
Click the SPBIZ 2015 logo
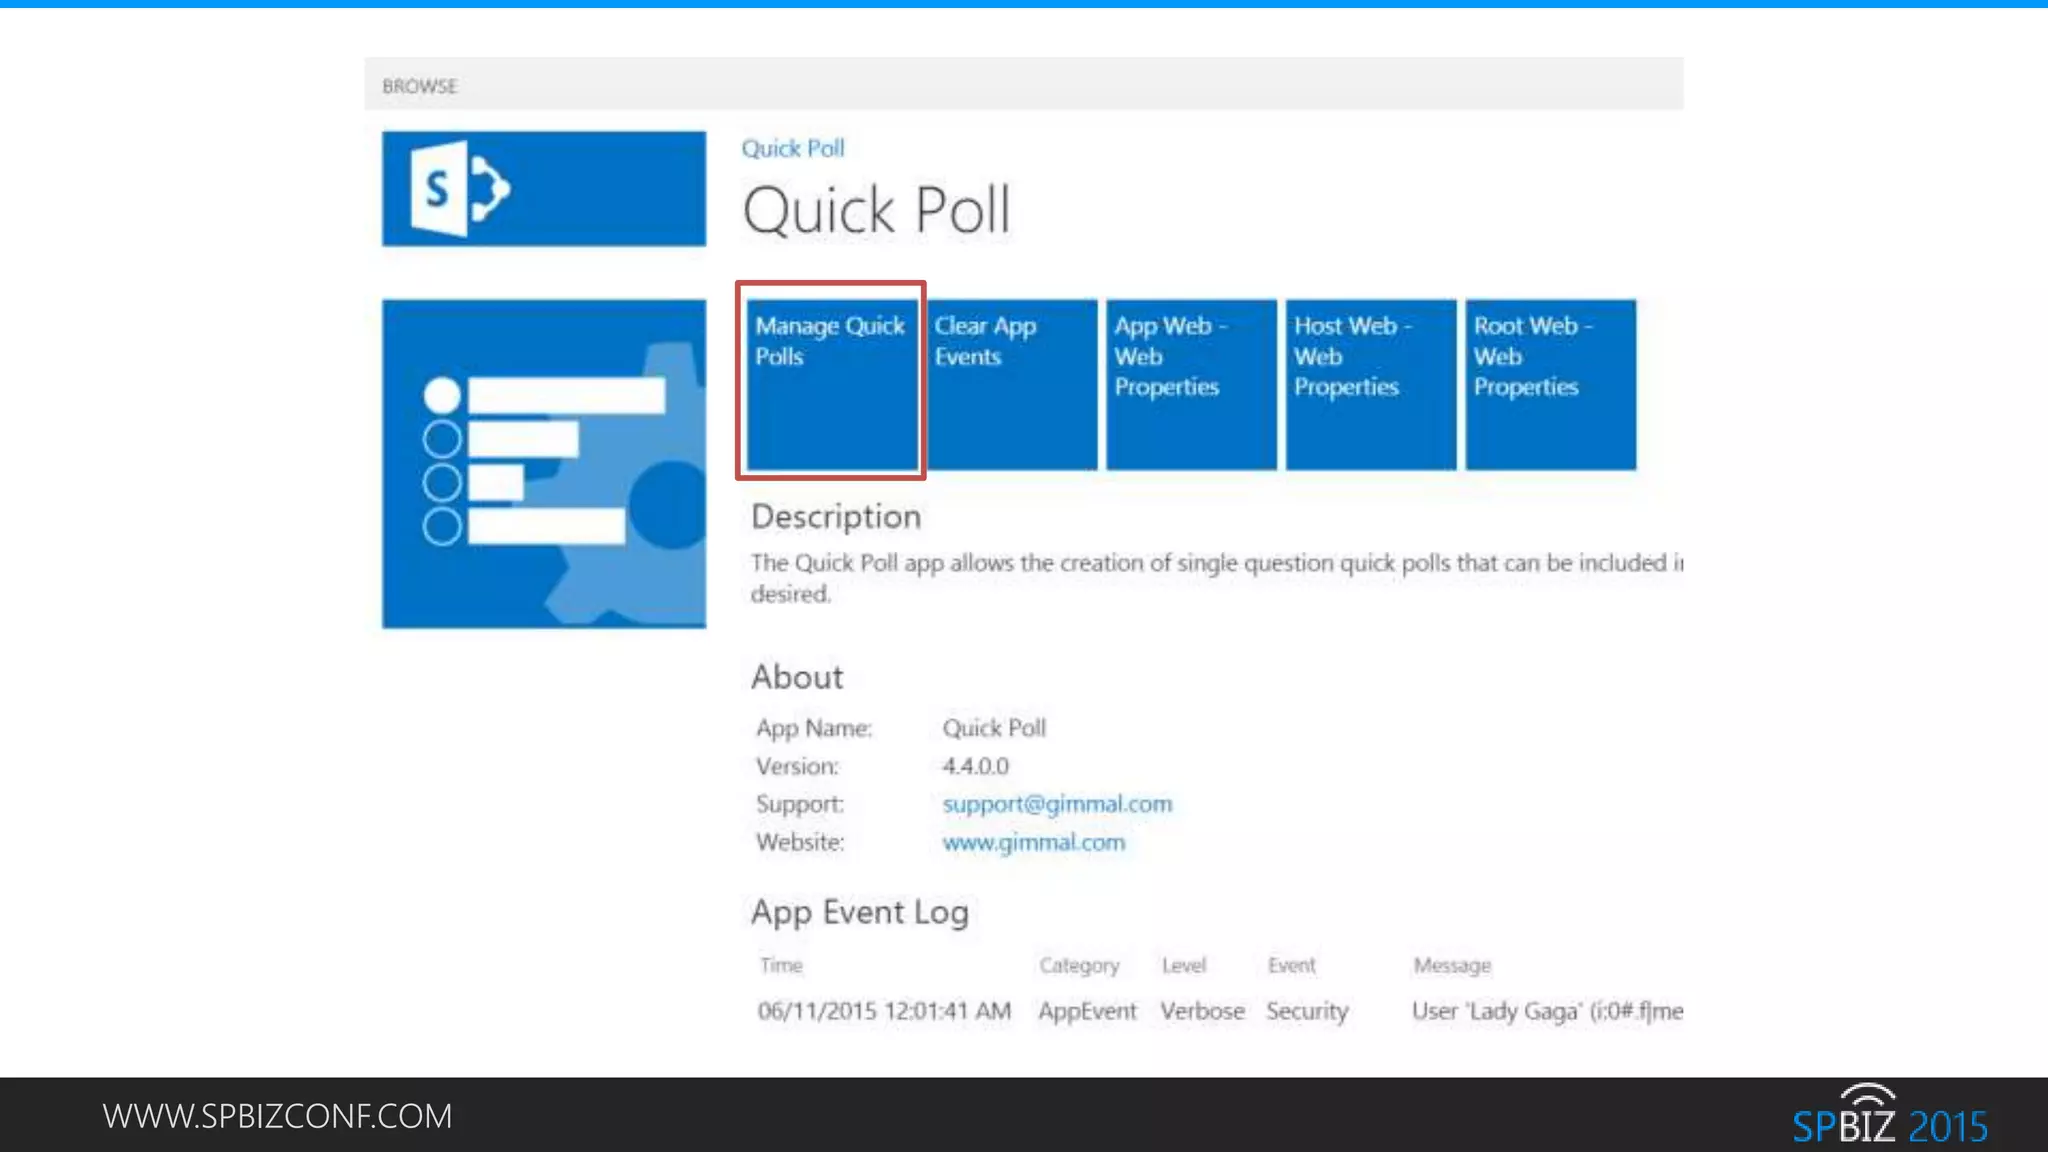(x=1888, y=1118)
